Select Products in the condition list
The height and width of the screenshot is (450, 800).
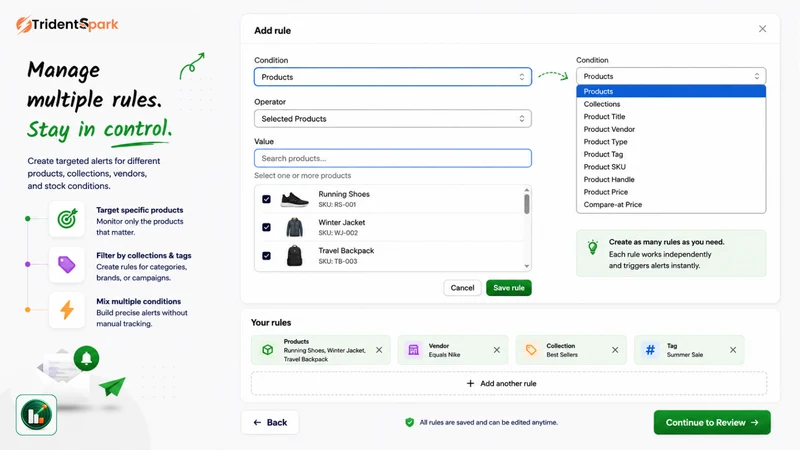pyautogui.click(x=671, y=91)
